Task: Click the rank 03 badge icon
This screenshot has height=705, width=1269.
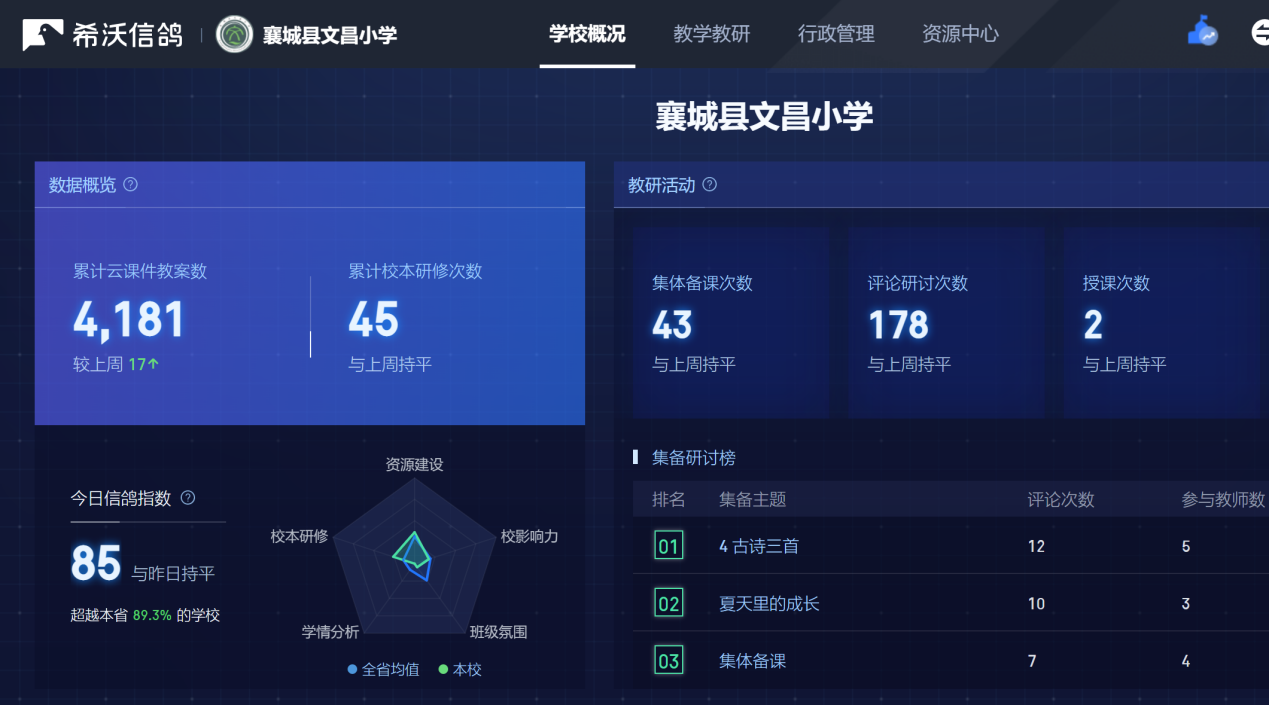Action: (x=668, y=660)
